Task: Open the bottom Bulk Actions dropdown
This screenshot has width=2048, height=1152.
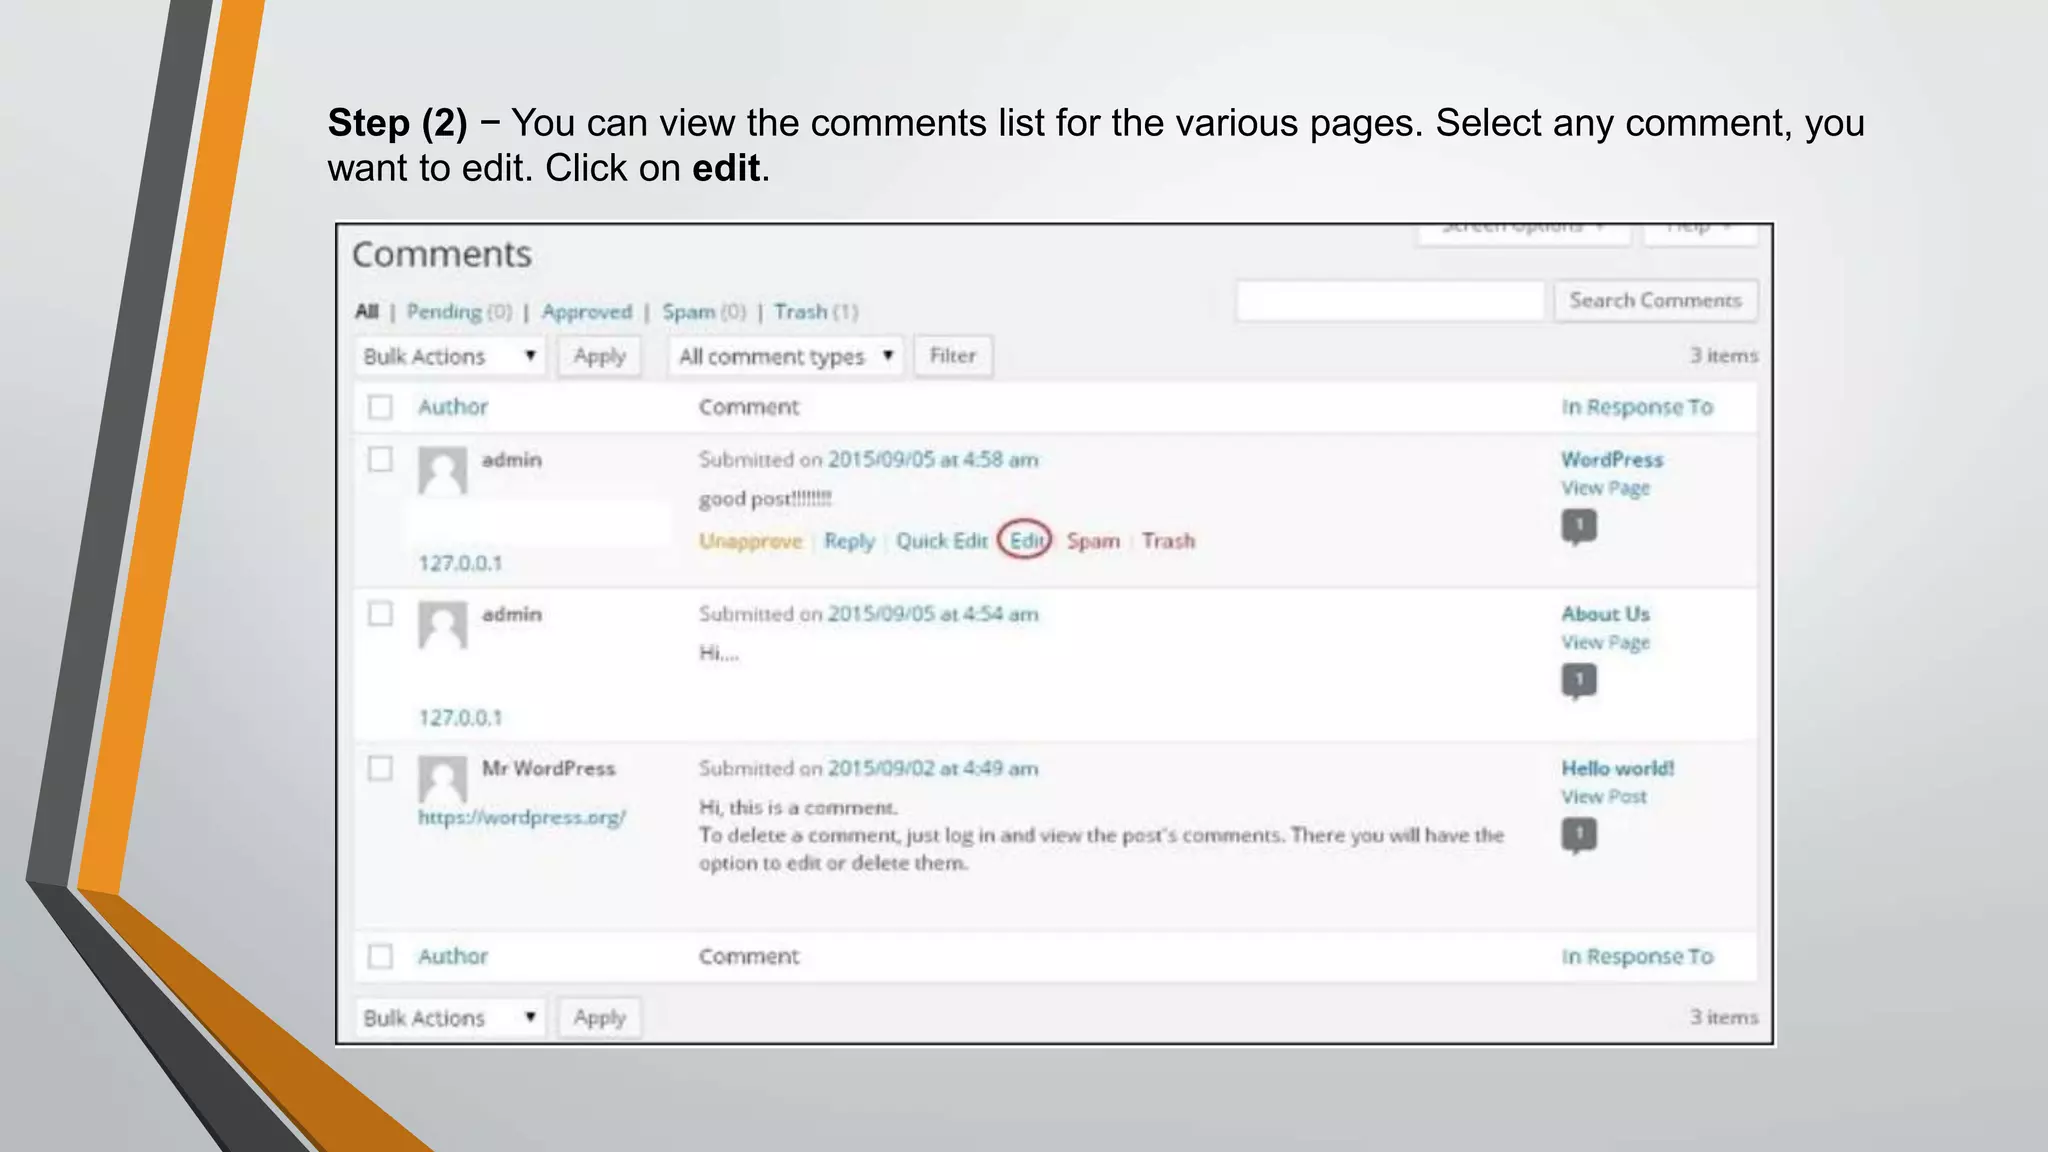Action: [450, 1018]
